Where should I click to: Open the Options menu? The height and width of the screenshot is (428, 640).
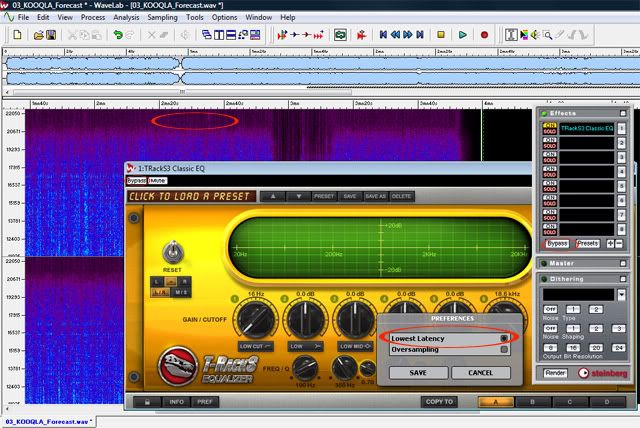(224, 17)
